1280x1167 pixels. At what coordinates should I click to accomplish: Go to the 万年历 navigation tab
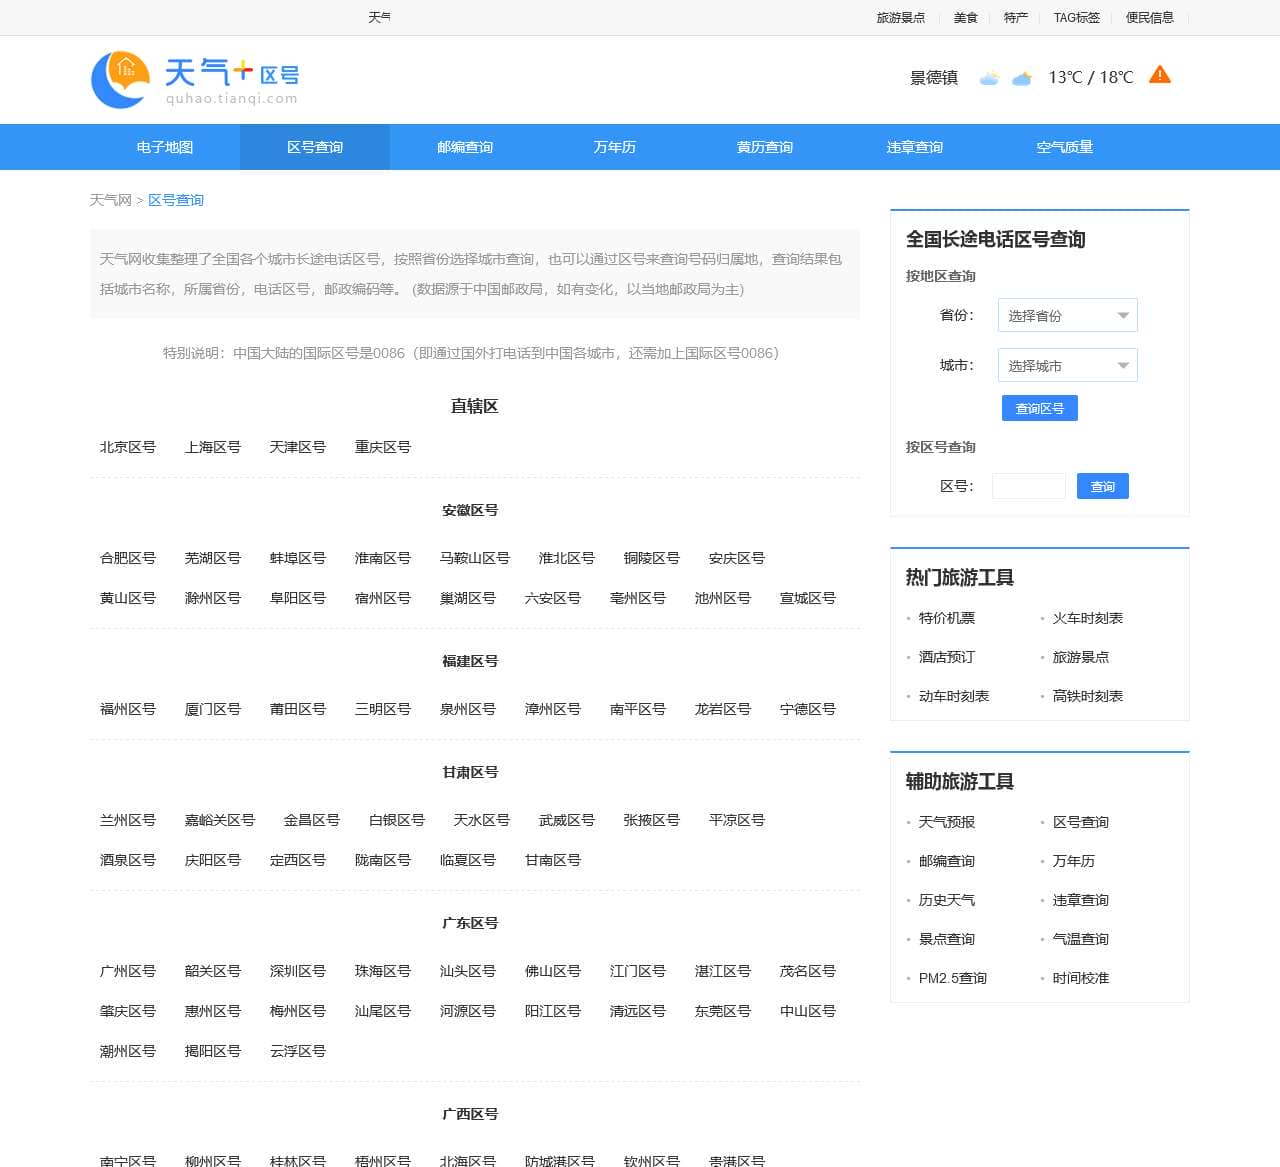614,147
